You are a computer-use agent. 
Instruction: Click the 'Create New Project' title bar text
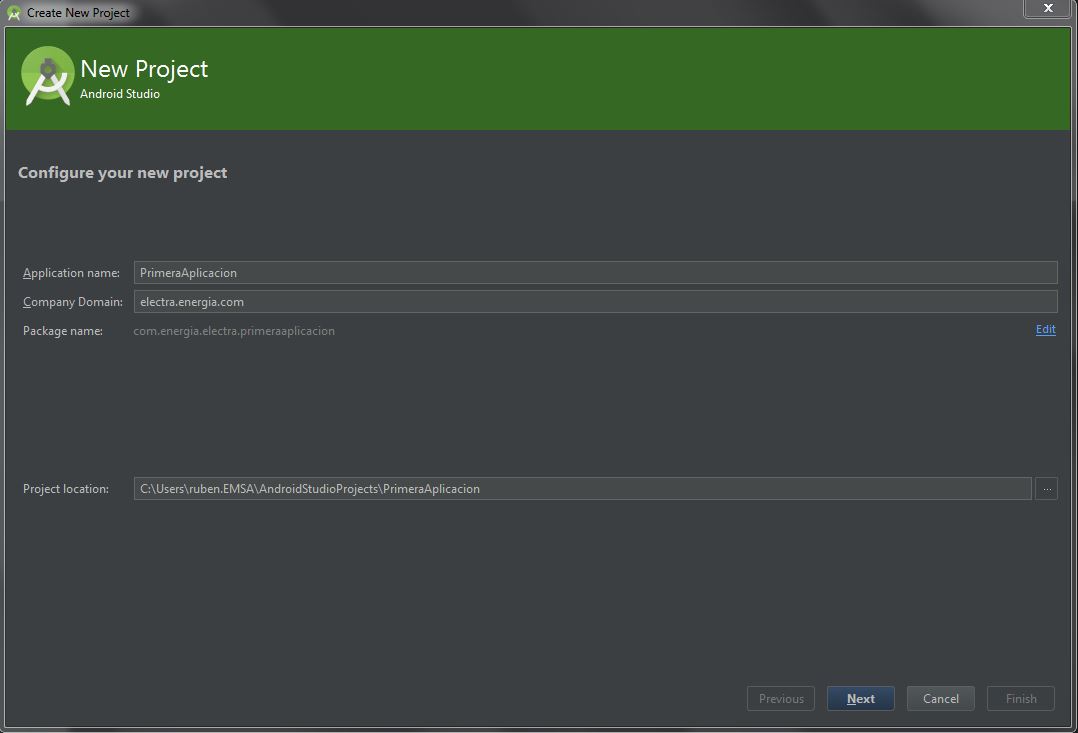pyautogui.click(x=78, y=13)
